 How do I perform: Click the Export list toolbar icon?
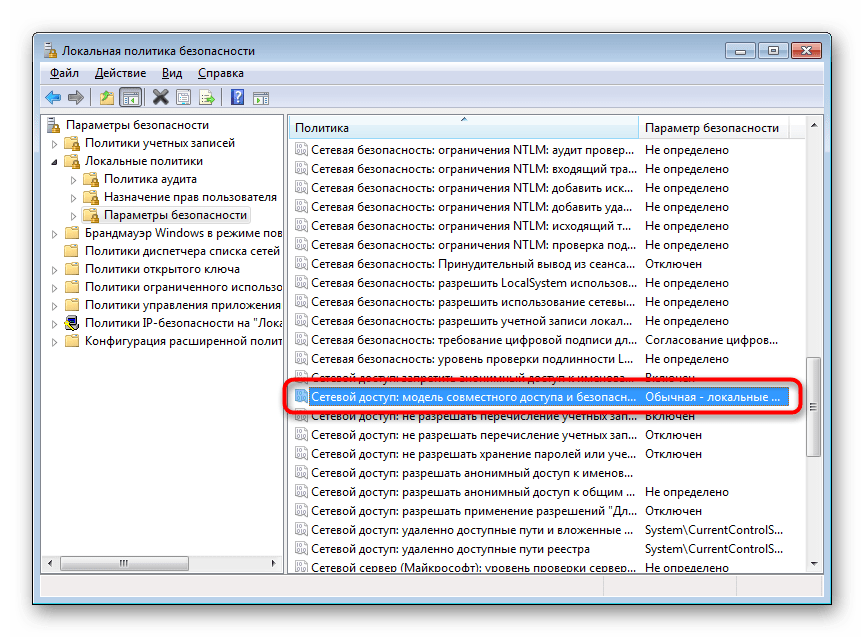(206, 97)
